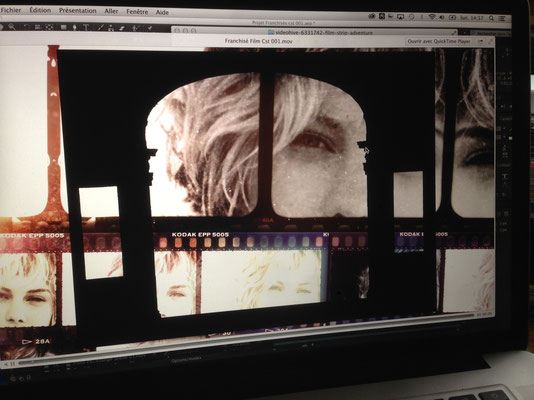This screenshot has width=534, height=400.
Task: Open the Édition menu
Action: 40,10
